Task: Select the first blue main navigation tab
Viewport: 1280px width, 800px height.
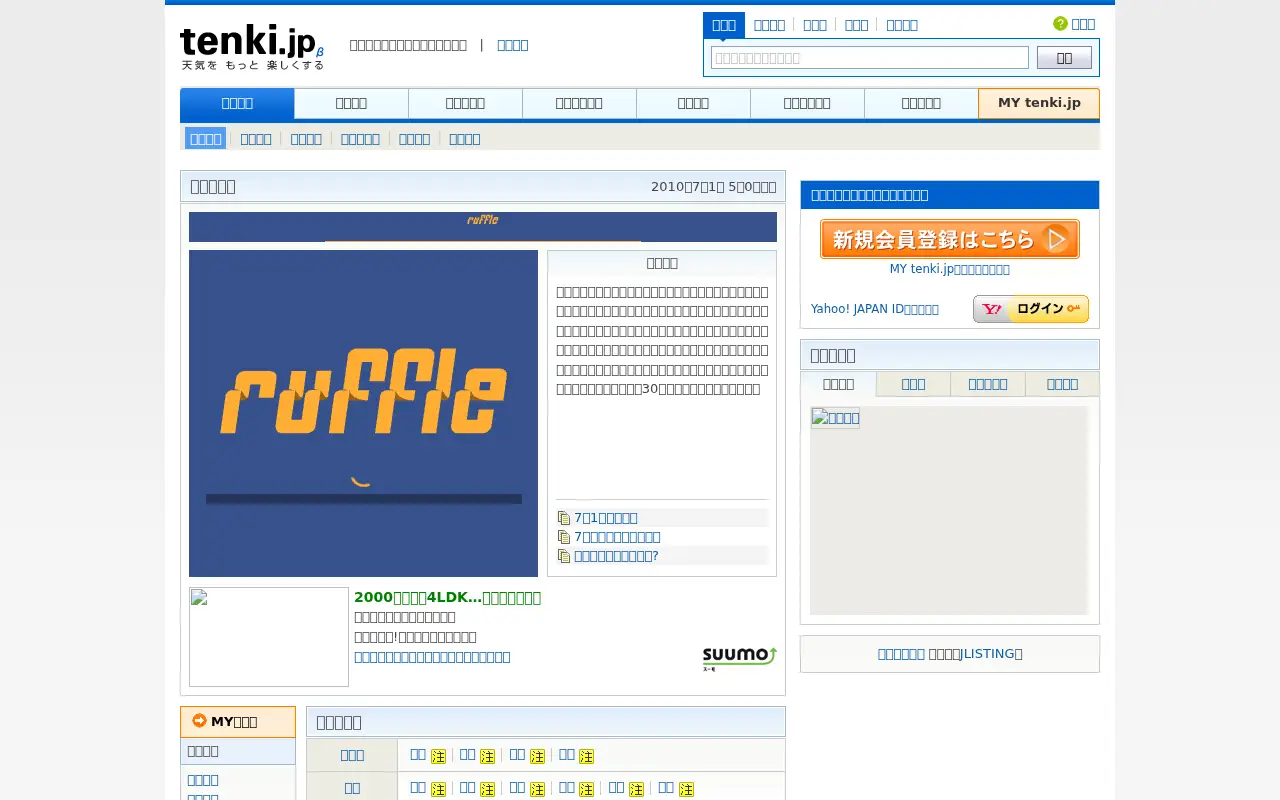Action: pos(237,103)
